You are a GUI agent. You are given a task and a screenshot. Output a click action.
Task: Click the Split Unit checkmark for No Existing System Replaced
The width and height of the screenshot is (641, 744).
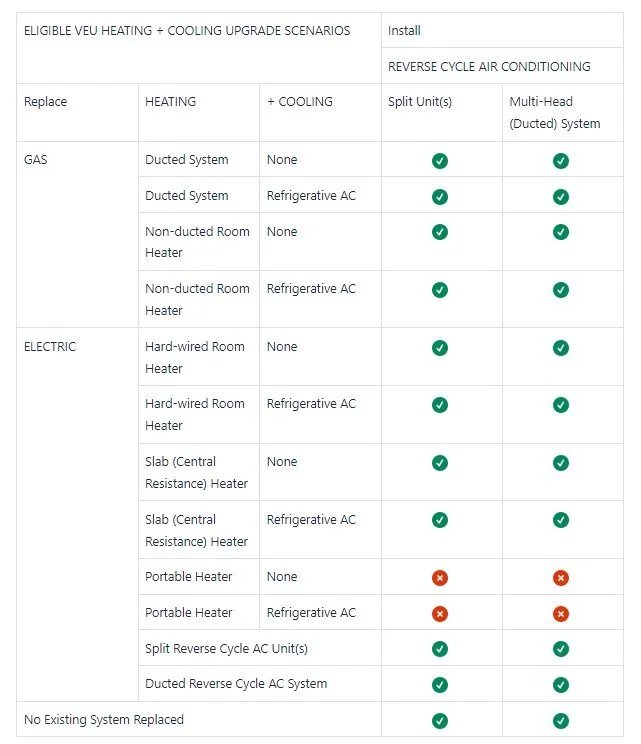tap(440, 721)
